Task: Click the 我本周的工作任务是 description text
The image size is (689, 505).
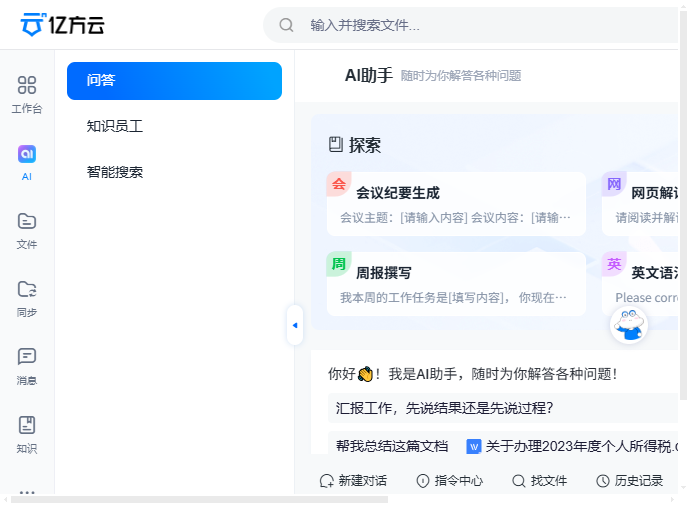Action: 453,298
